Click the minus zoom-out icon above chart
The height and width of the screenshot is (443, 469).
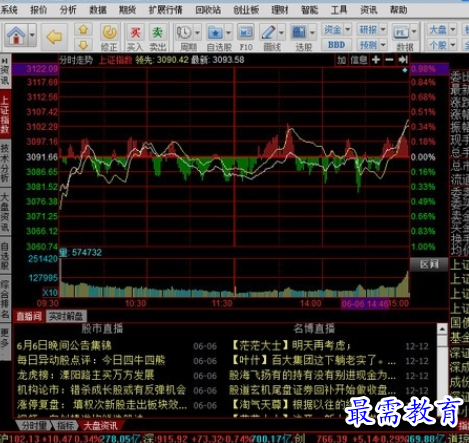pos(389,60)
